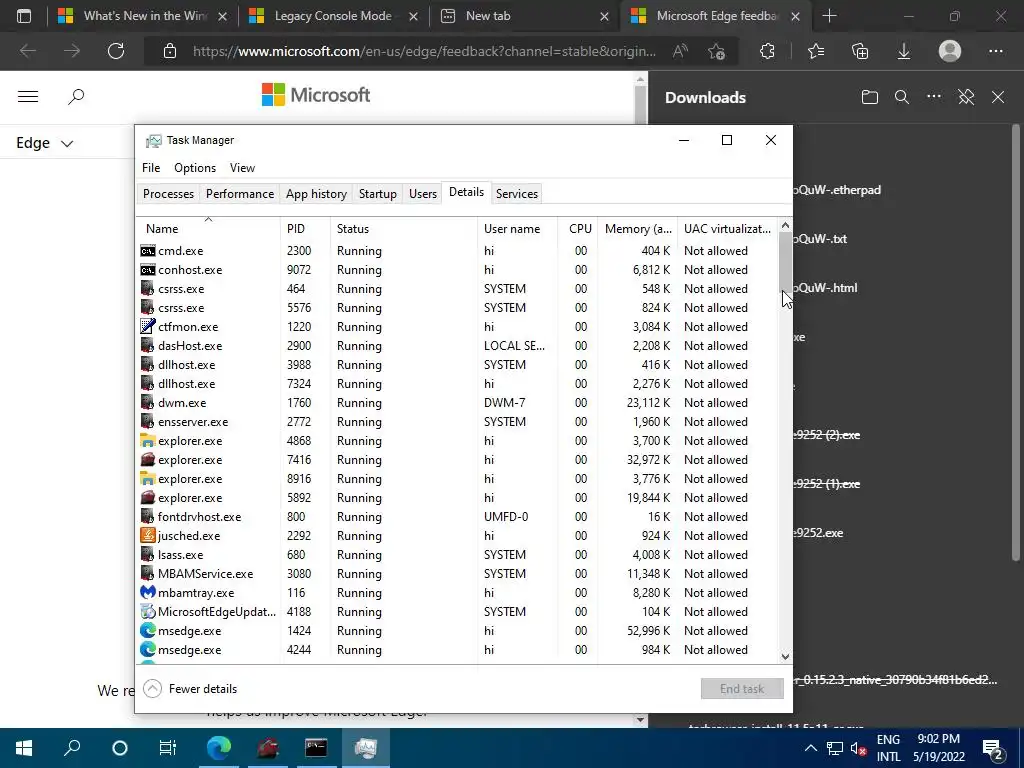Sort by User name column header
The height and width of the screenshot is (768, 1024).
(x=517, y=229)
